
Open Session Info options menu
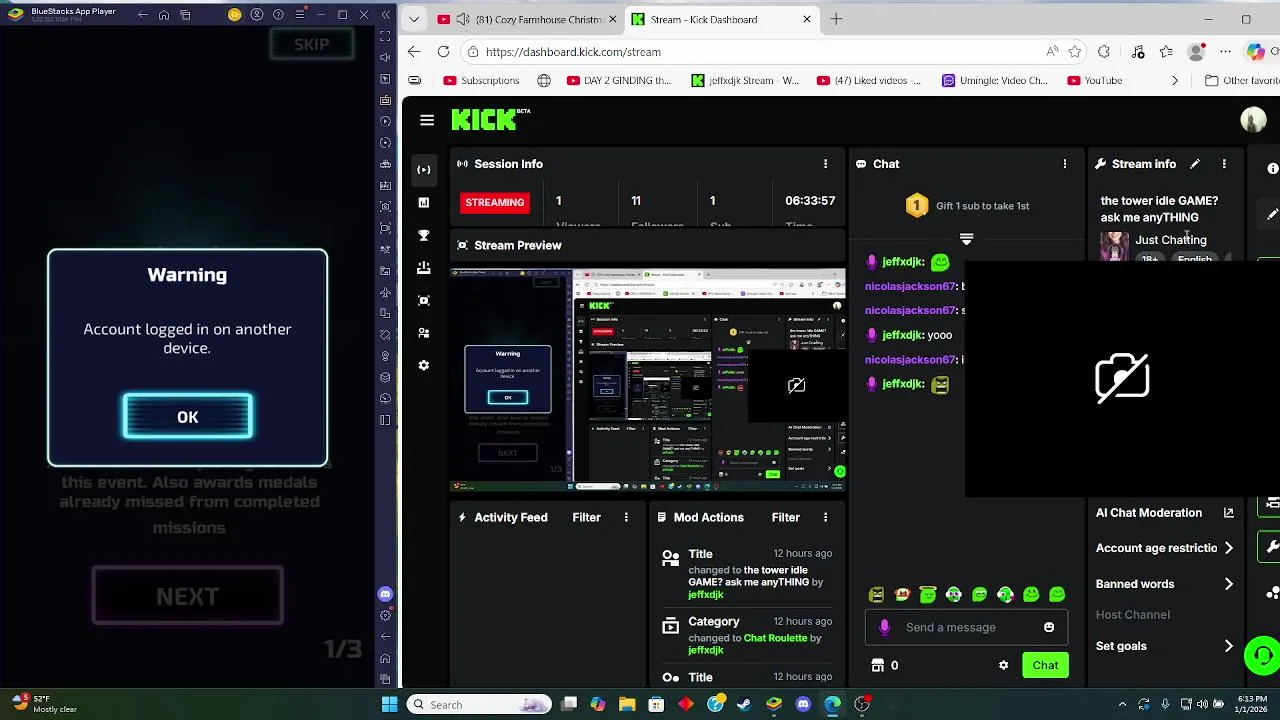[825, 164]
